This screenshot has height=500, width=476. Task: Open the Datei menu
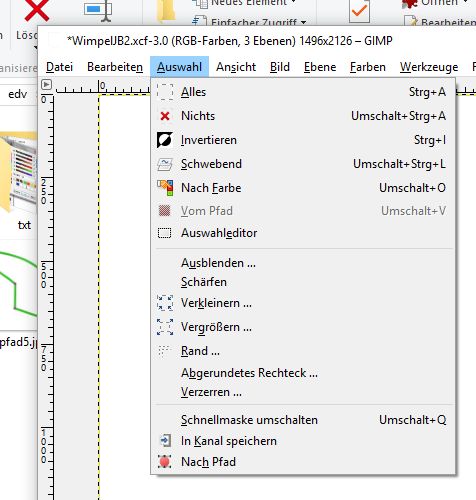[59, 67]
